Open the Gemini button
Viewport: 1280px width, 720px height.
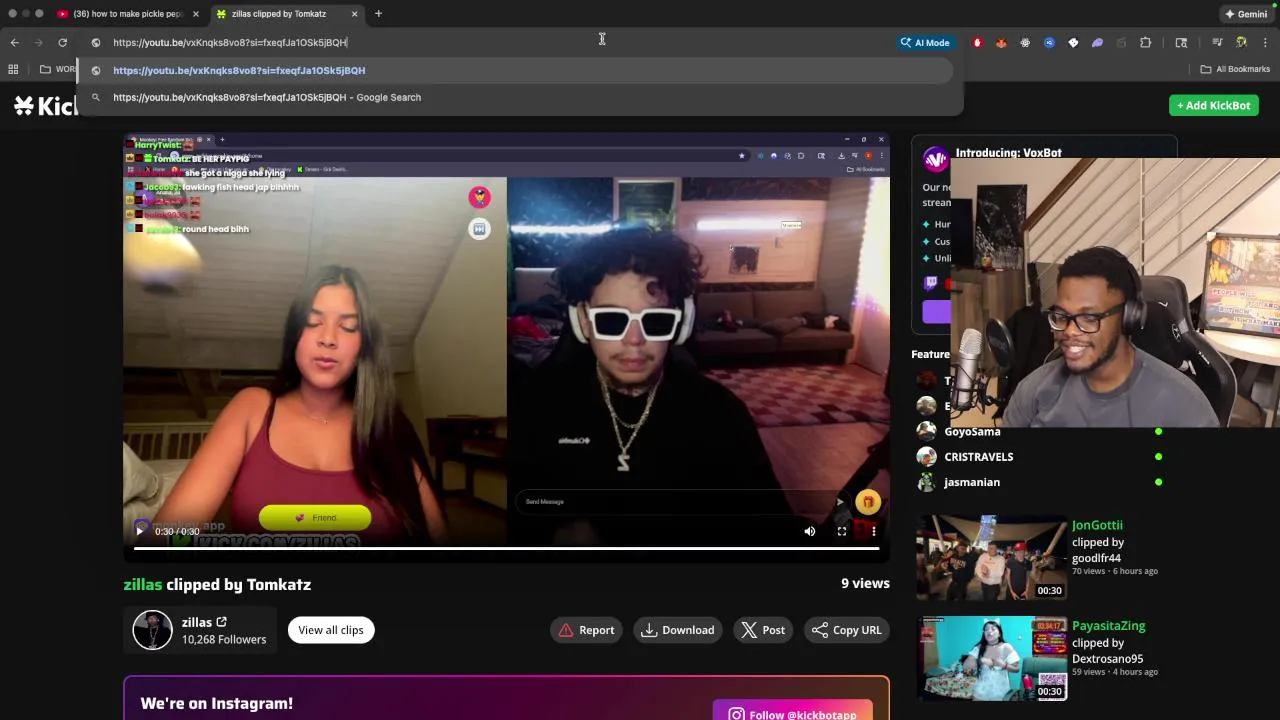1246,14
